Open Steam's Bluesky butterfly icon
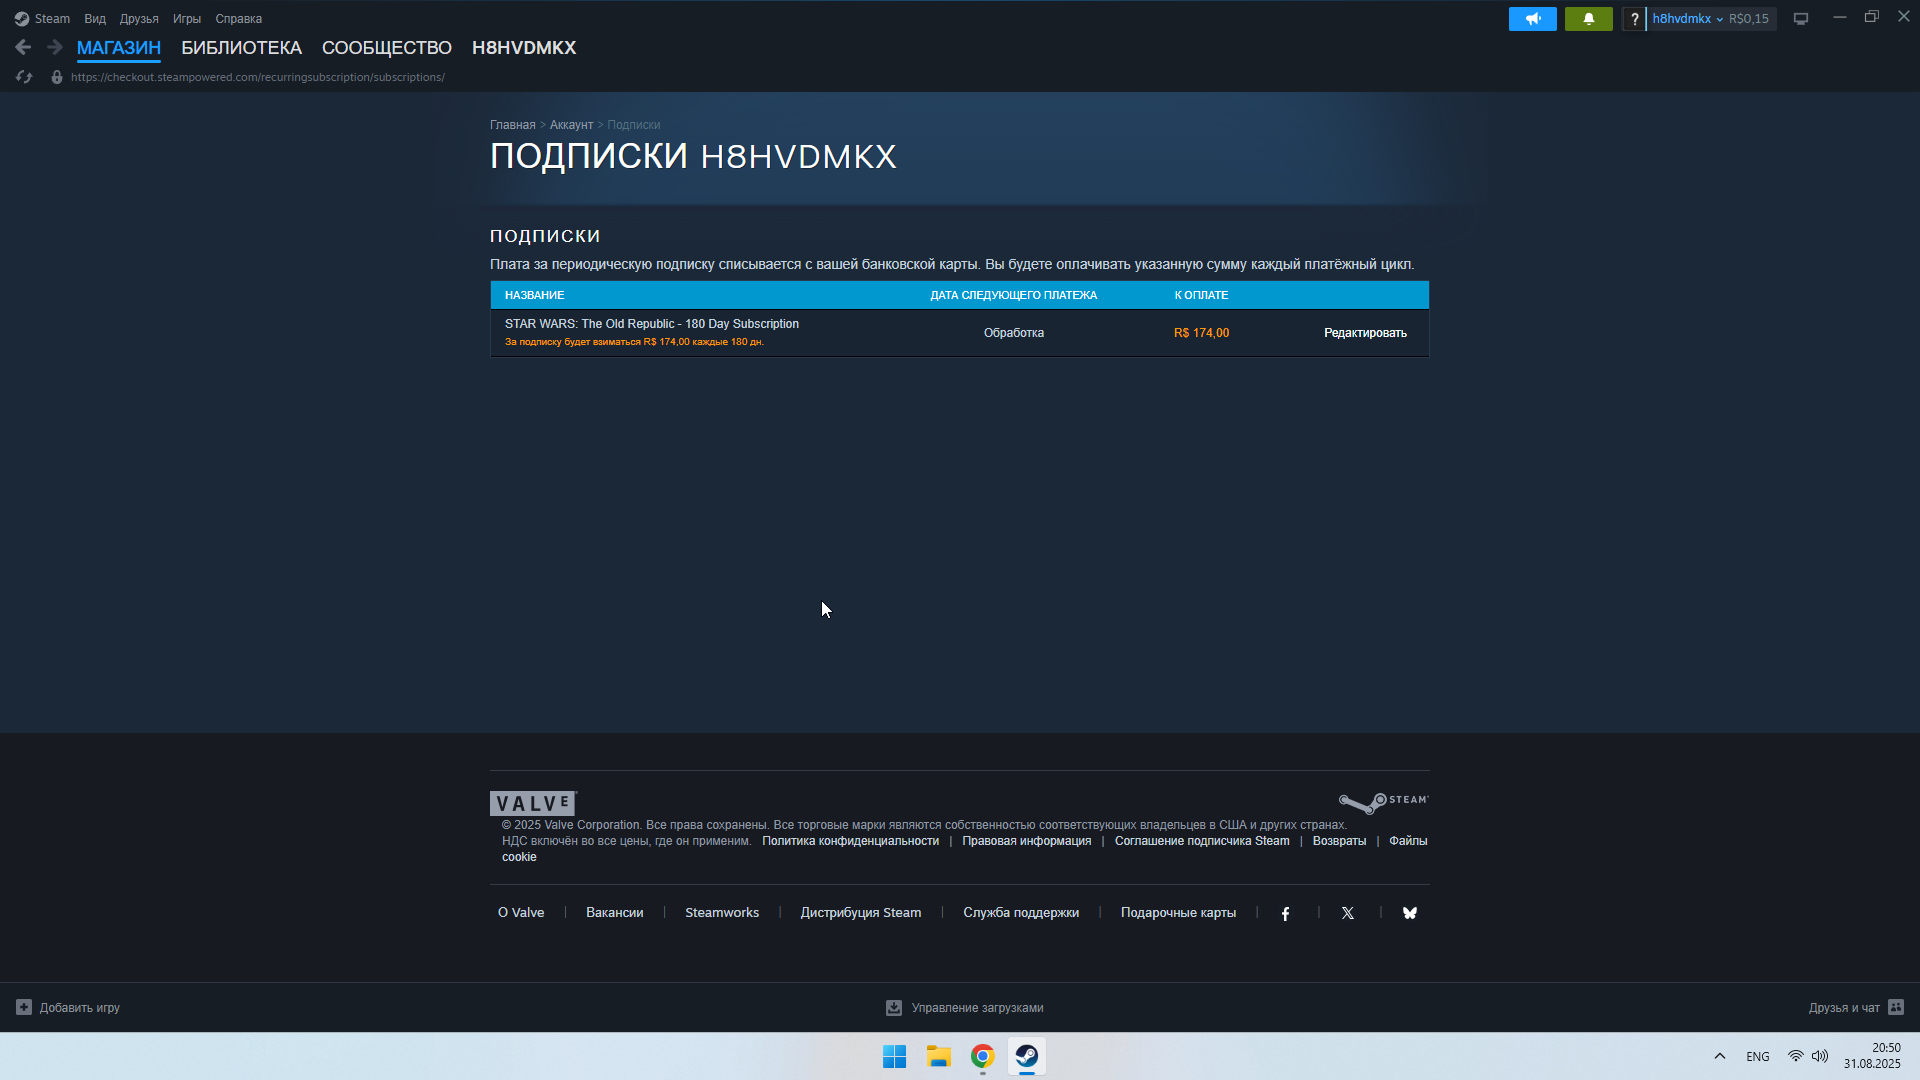The image size is (1920, 1080). click(1410, 913)
